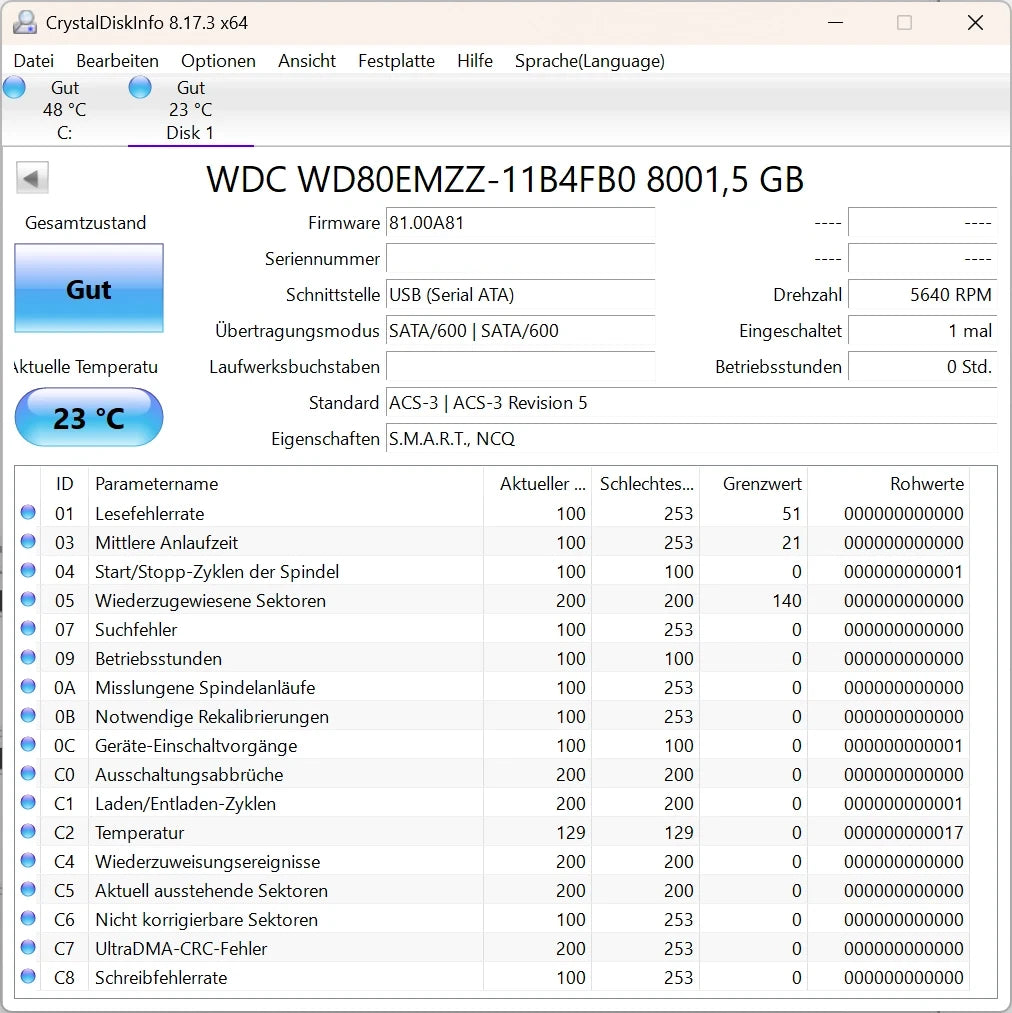Open the Festplatte menu

396,61
